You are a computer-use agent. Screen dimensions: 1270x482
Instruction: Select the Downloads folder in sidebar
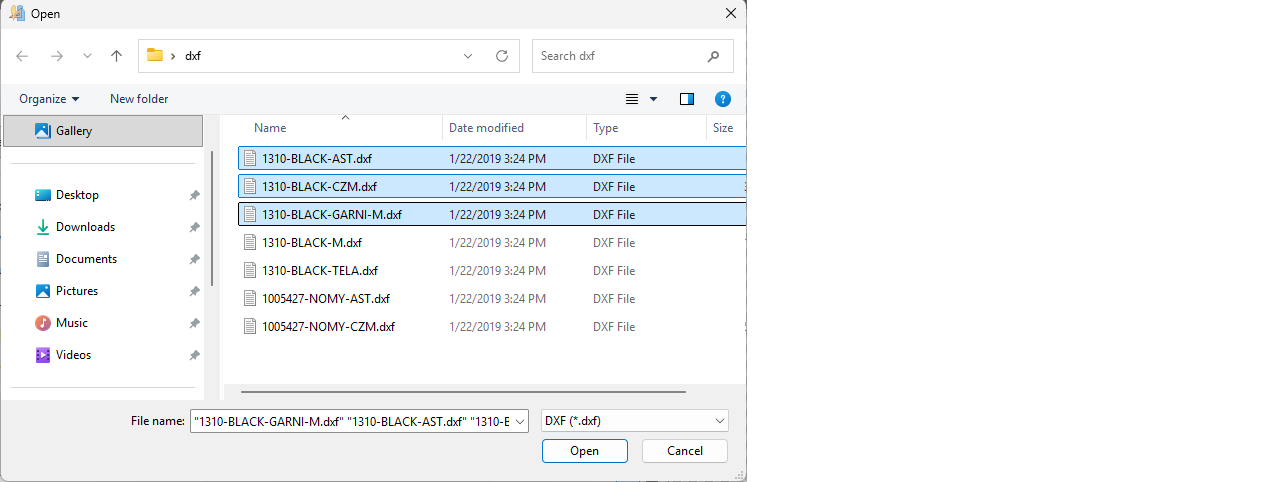[x=85, y=227]
